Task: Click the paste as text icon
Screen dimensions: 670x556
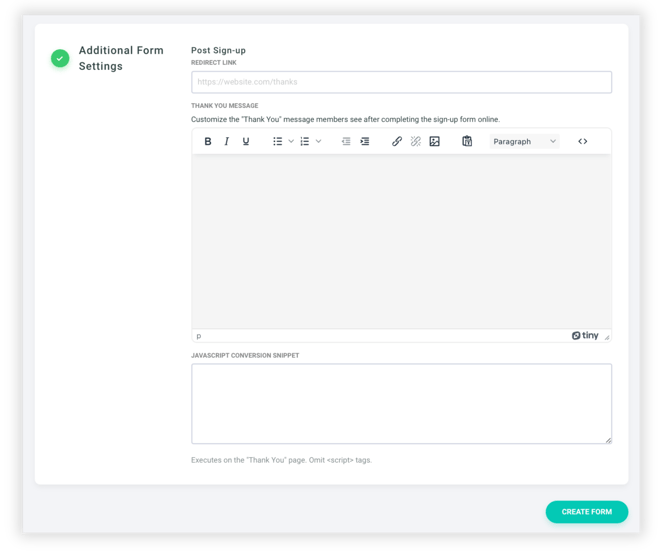Action: coord(467,142)
